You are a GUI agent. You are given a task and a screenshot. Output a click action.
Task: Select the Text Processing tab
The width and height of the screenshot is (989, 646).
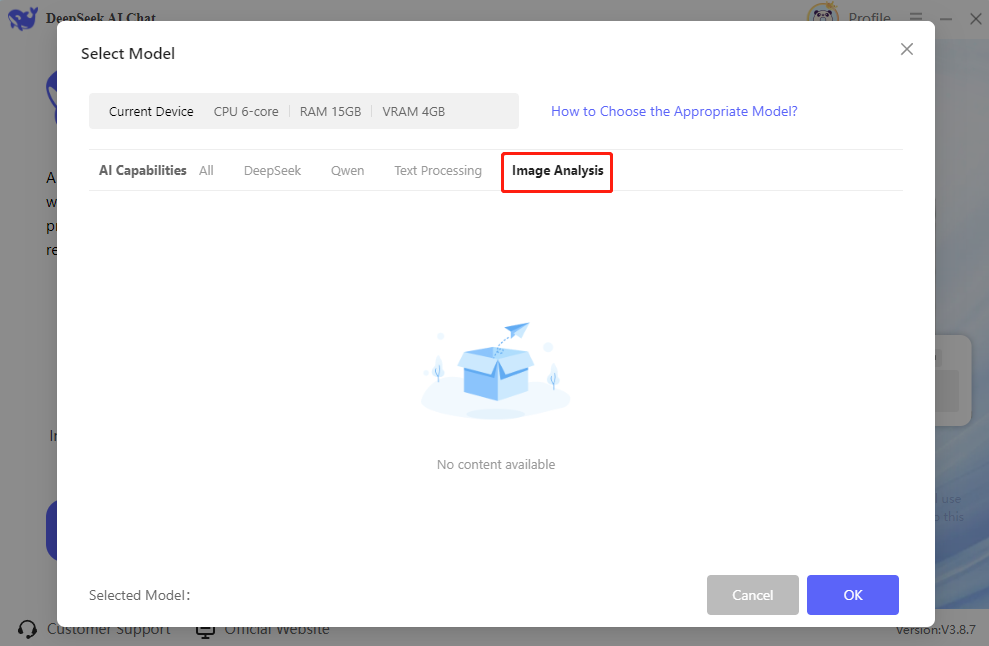click(x=438, y=170)
